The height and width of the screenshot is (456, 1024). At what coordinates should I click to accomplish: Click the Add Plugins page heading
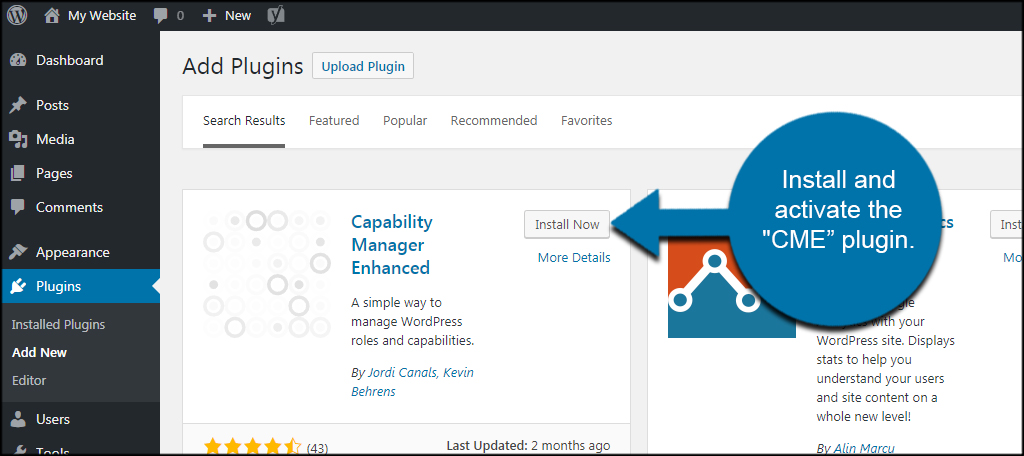[x=243, y=66]
